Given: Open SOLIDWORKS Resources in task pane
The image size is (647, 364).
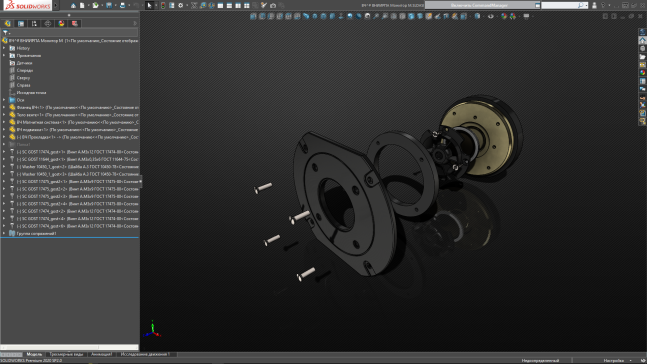Looking at the screenshot, I should pyautogui.click(x=642, y=40).
